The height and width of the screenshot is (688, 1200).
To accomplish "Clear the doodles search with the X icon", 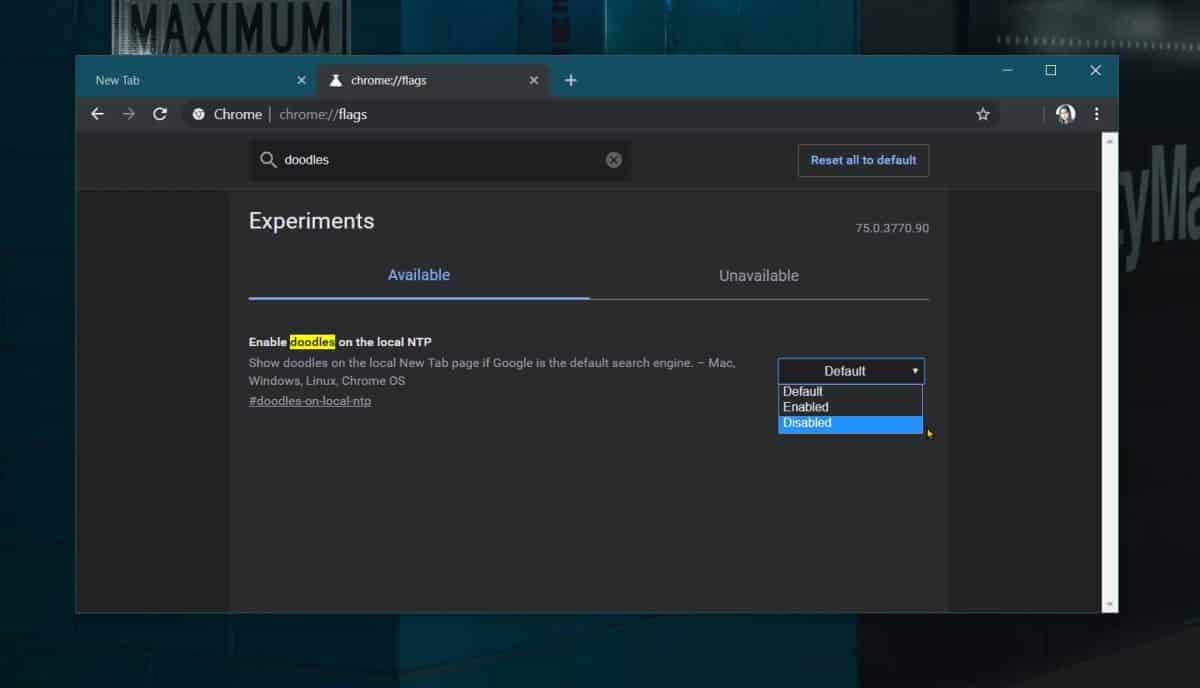I will click(x=614, y=160).
